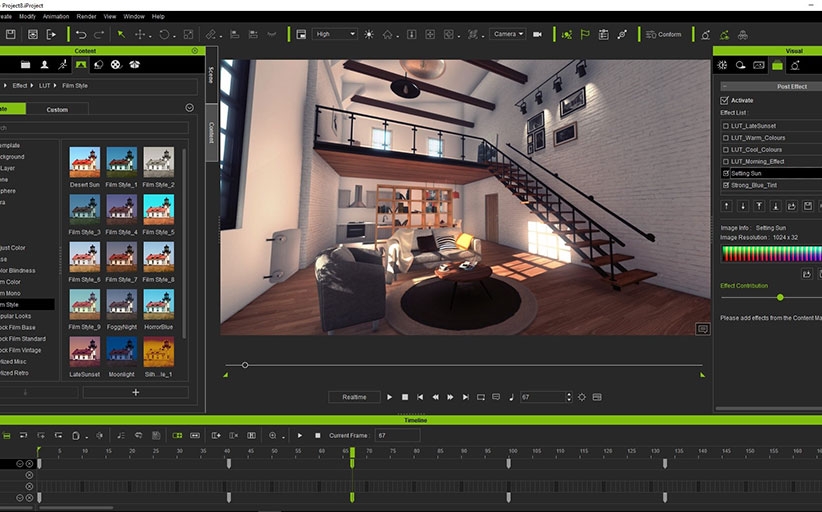This screenshot has width=822, height=512.
Task: Click the flag icon in the top toolbar
Action: (585, 34)
